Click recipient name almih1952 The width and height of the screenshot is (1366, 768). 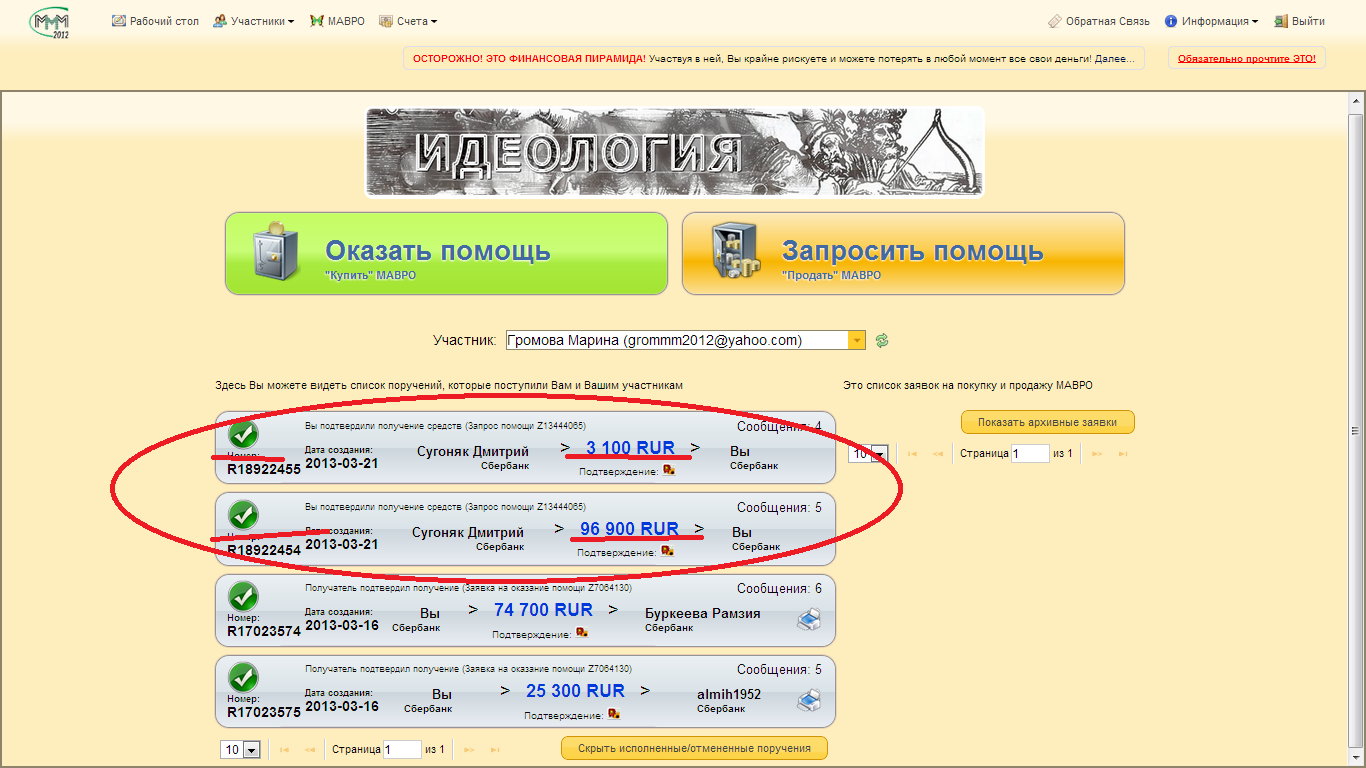pyautogui.click(x=729, y=694)
